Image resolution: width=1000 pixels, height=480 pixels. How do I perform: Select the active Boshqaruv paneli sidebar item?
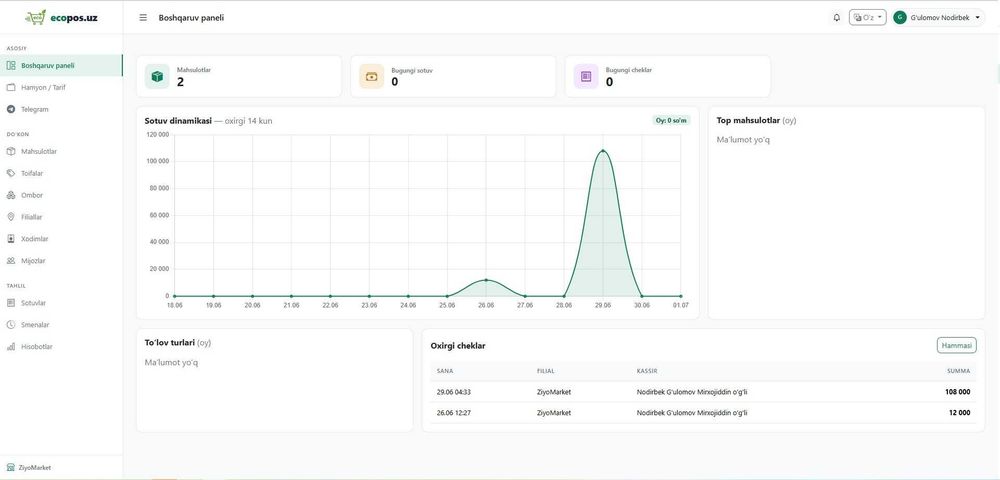61,65
